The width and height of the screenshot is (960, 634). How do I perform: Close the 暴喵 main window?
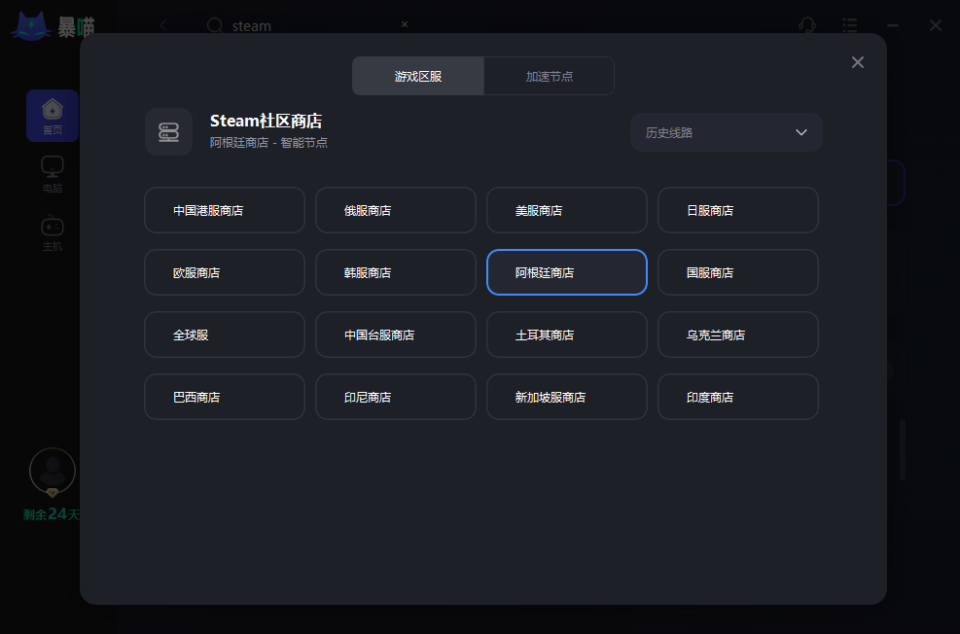point(935,25)
